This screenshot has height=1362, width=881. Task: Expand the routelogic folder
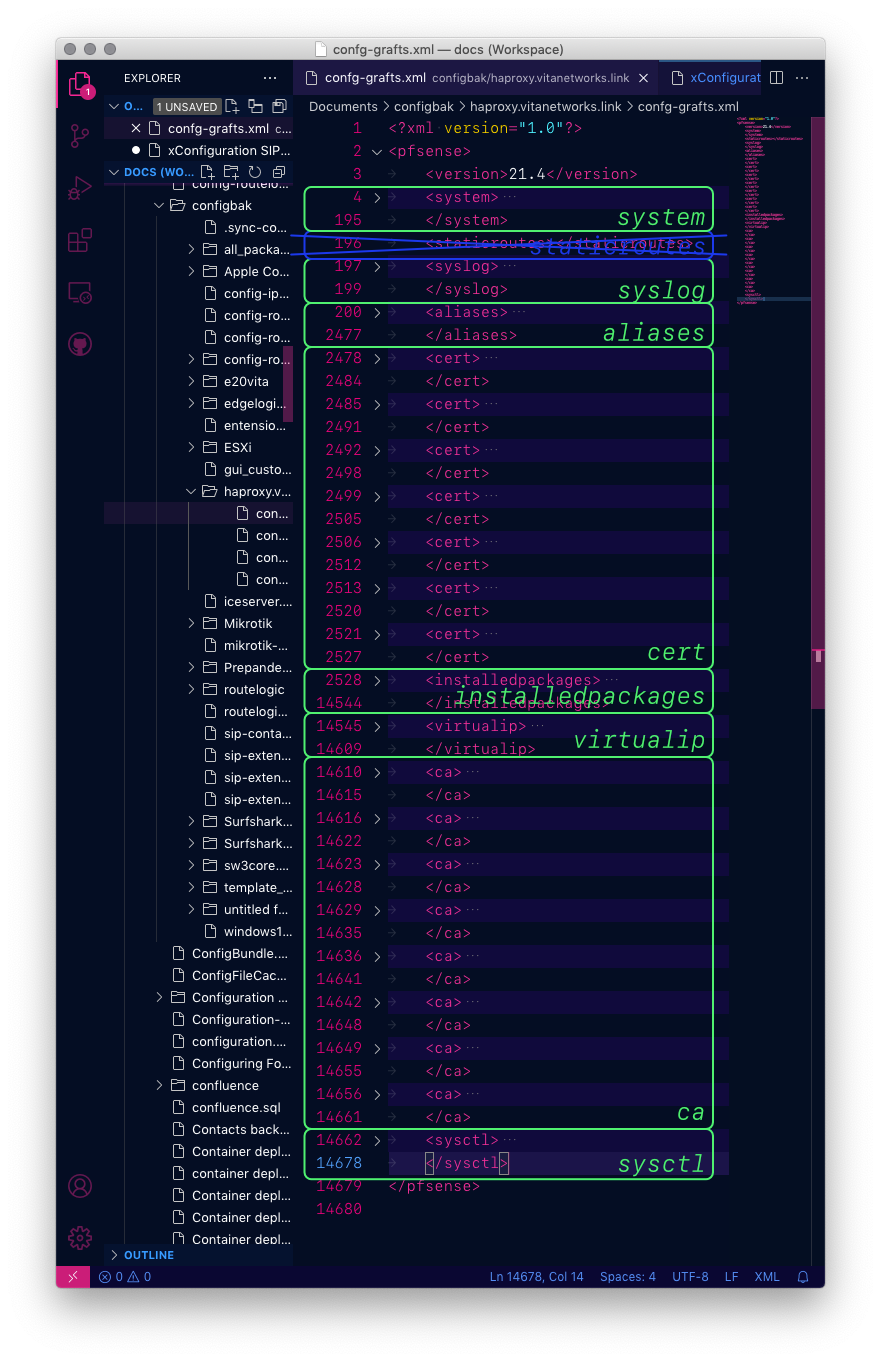click(x=191, y=690)
